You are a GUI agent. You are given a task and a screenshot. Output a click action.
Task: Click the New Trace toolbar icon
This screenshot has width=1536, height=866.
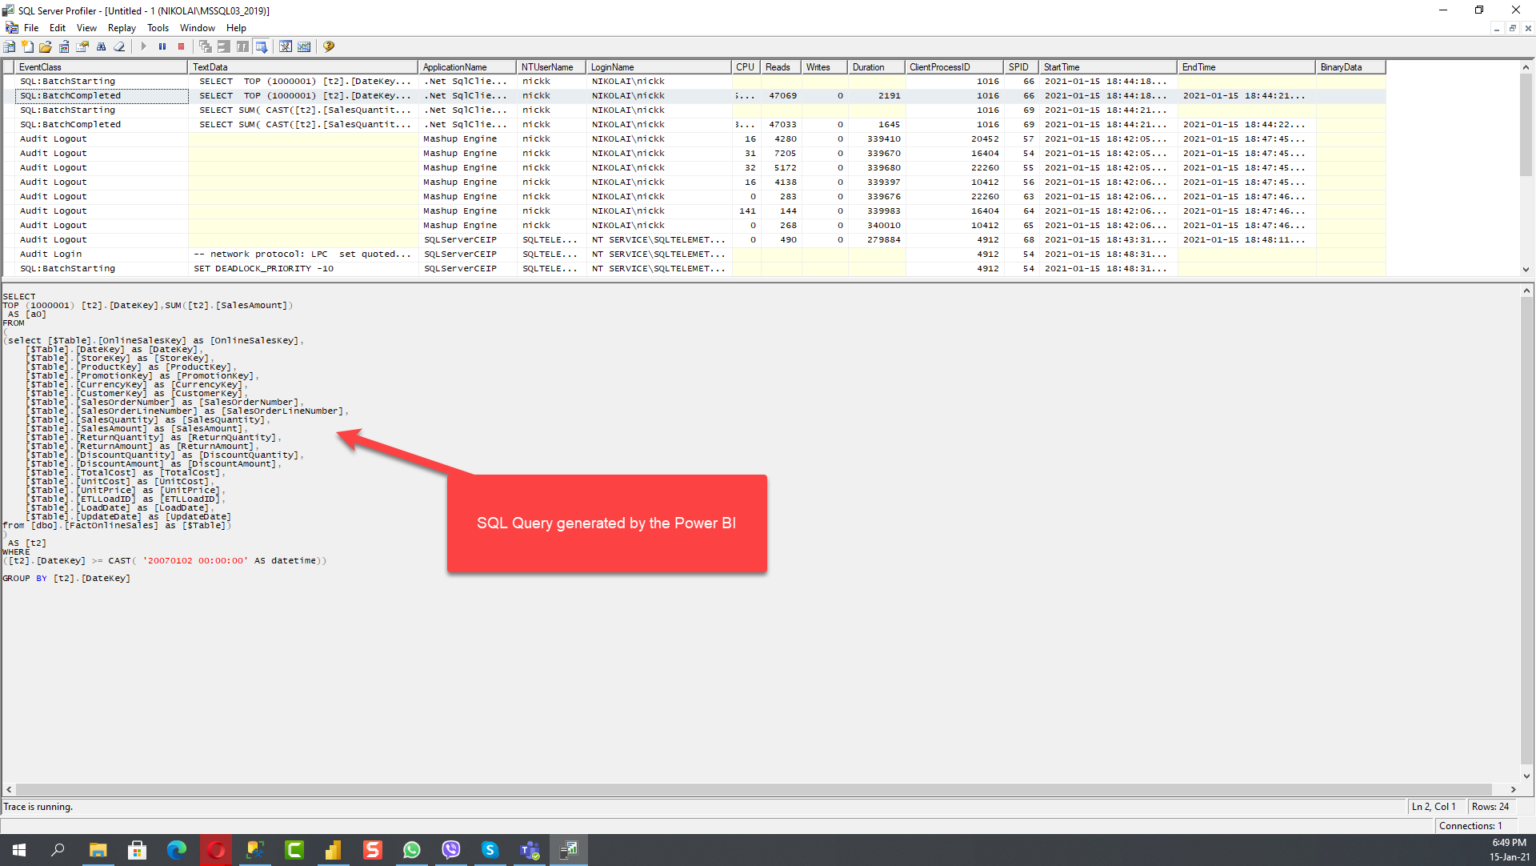point(9,47)
